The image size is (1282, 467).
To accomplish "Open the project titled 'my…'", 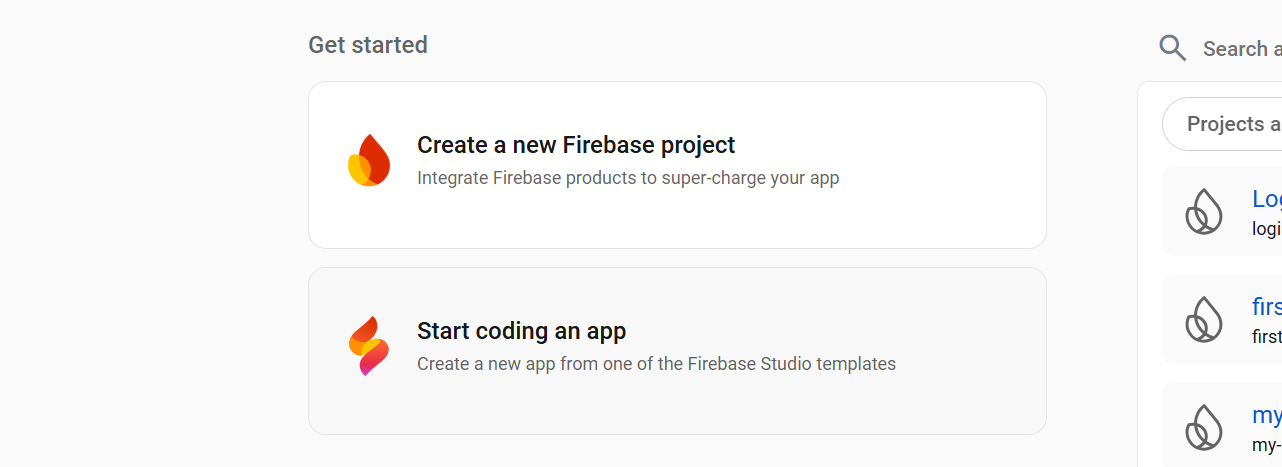I will pos(1266,415).
